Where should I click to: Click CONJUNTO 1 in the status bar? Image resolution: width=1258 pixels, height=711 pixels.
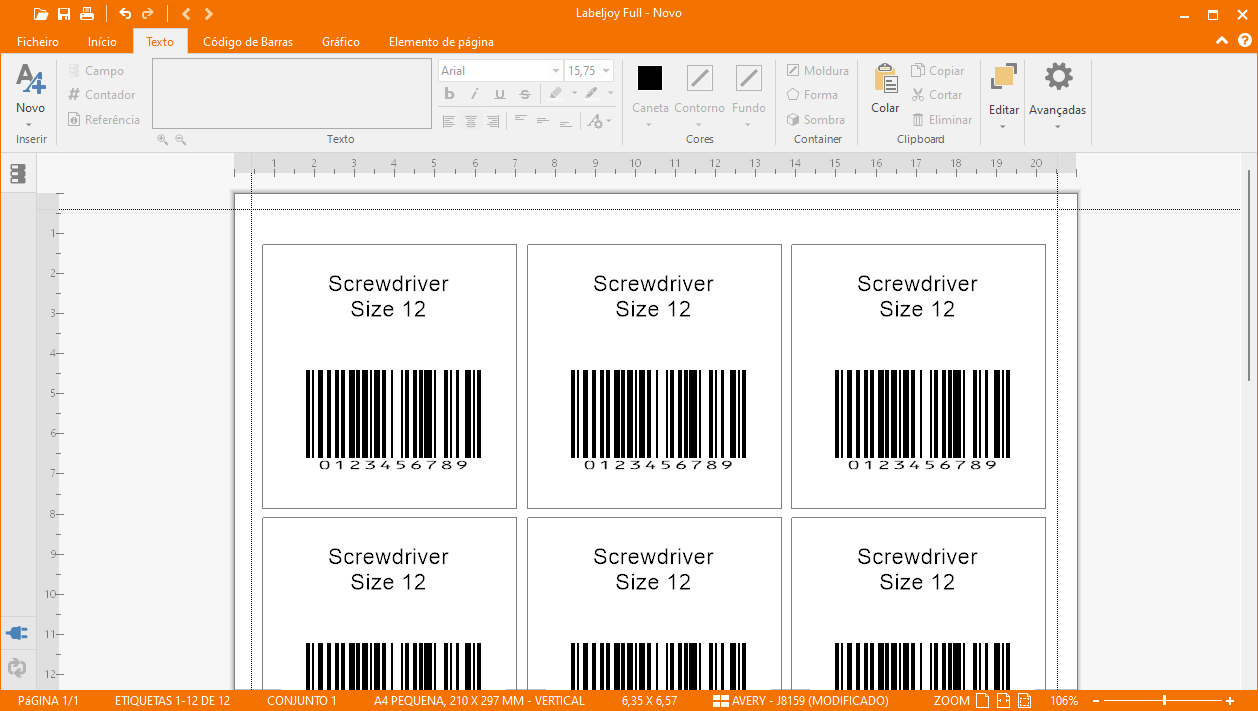pyautogui.click(x=302, y=701)
